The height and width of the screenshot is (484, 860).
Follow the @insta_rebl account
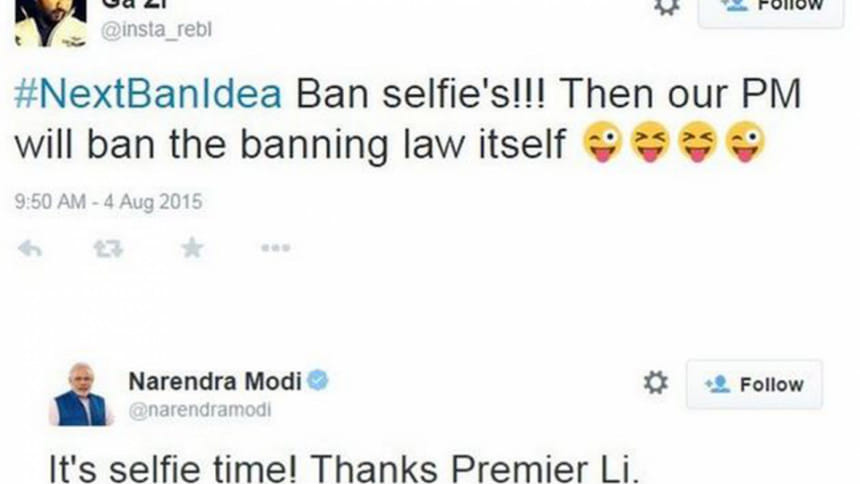click(x=771, y=8)
